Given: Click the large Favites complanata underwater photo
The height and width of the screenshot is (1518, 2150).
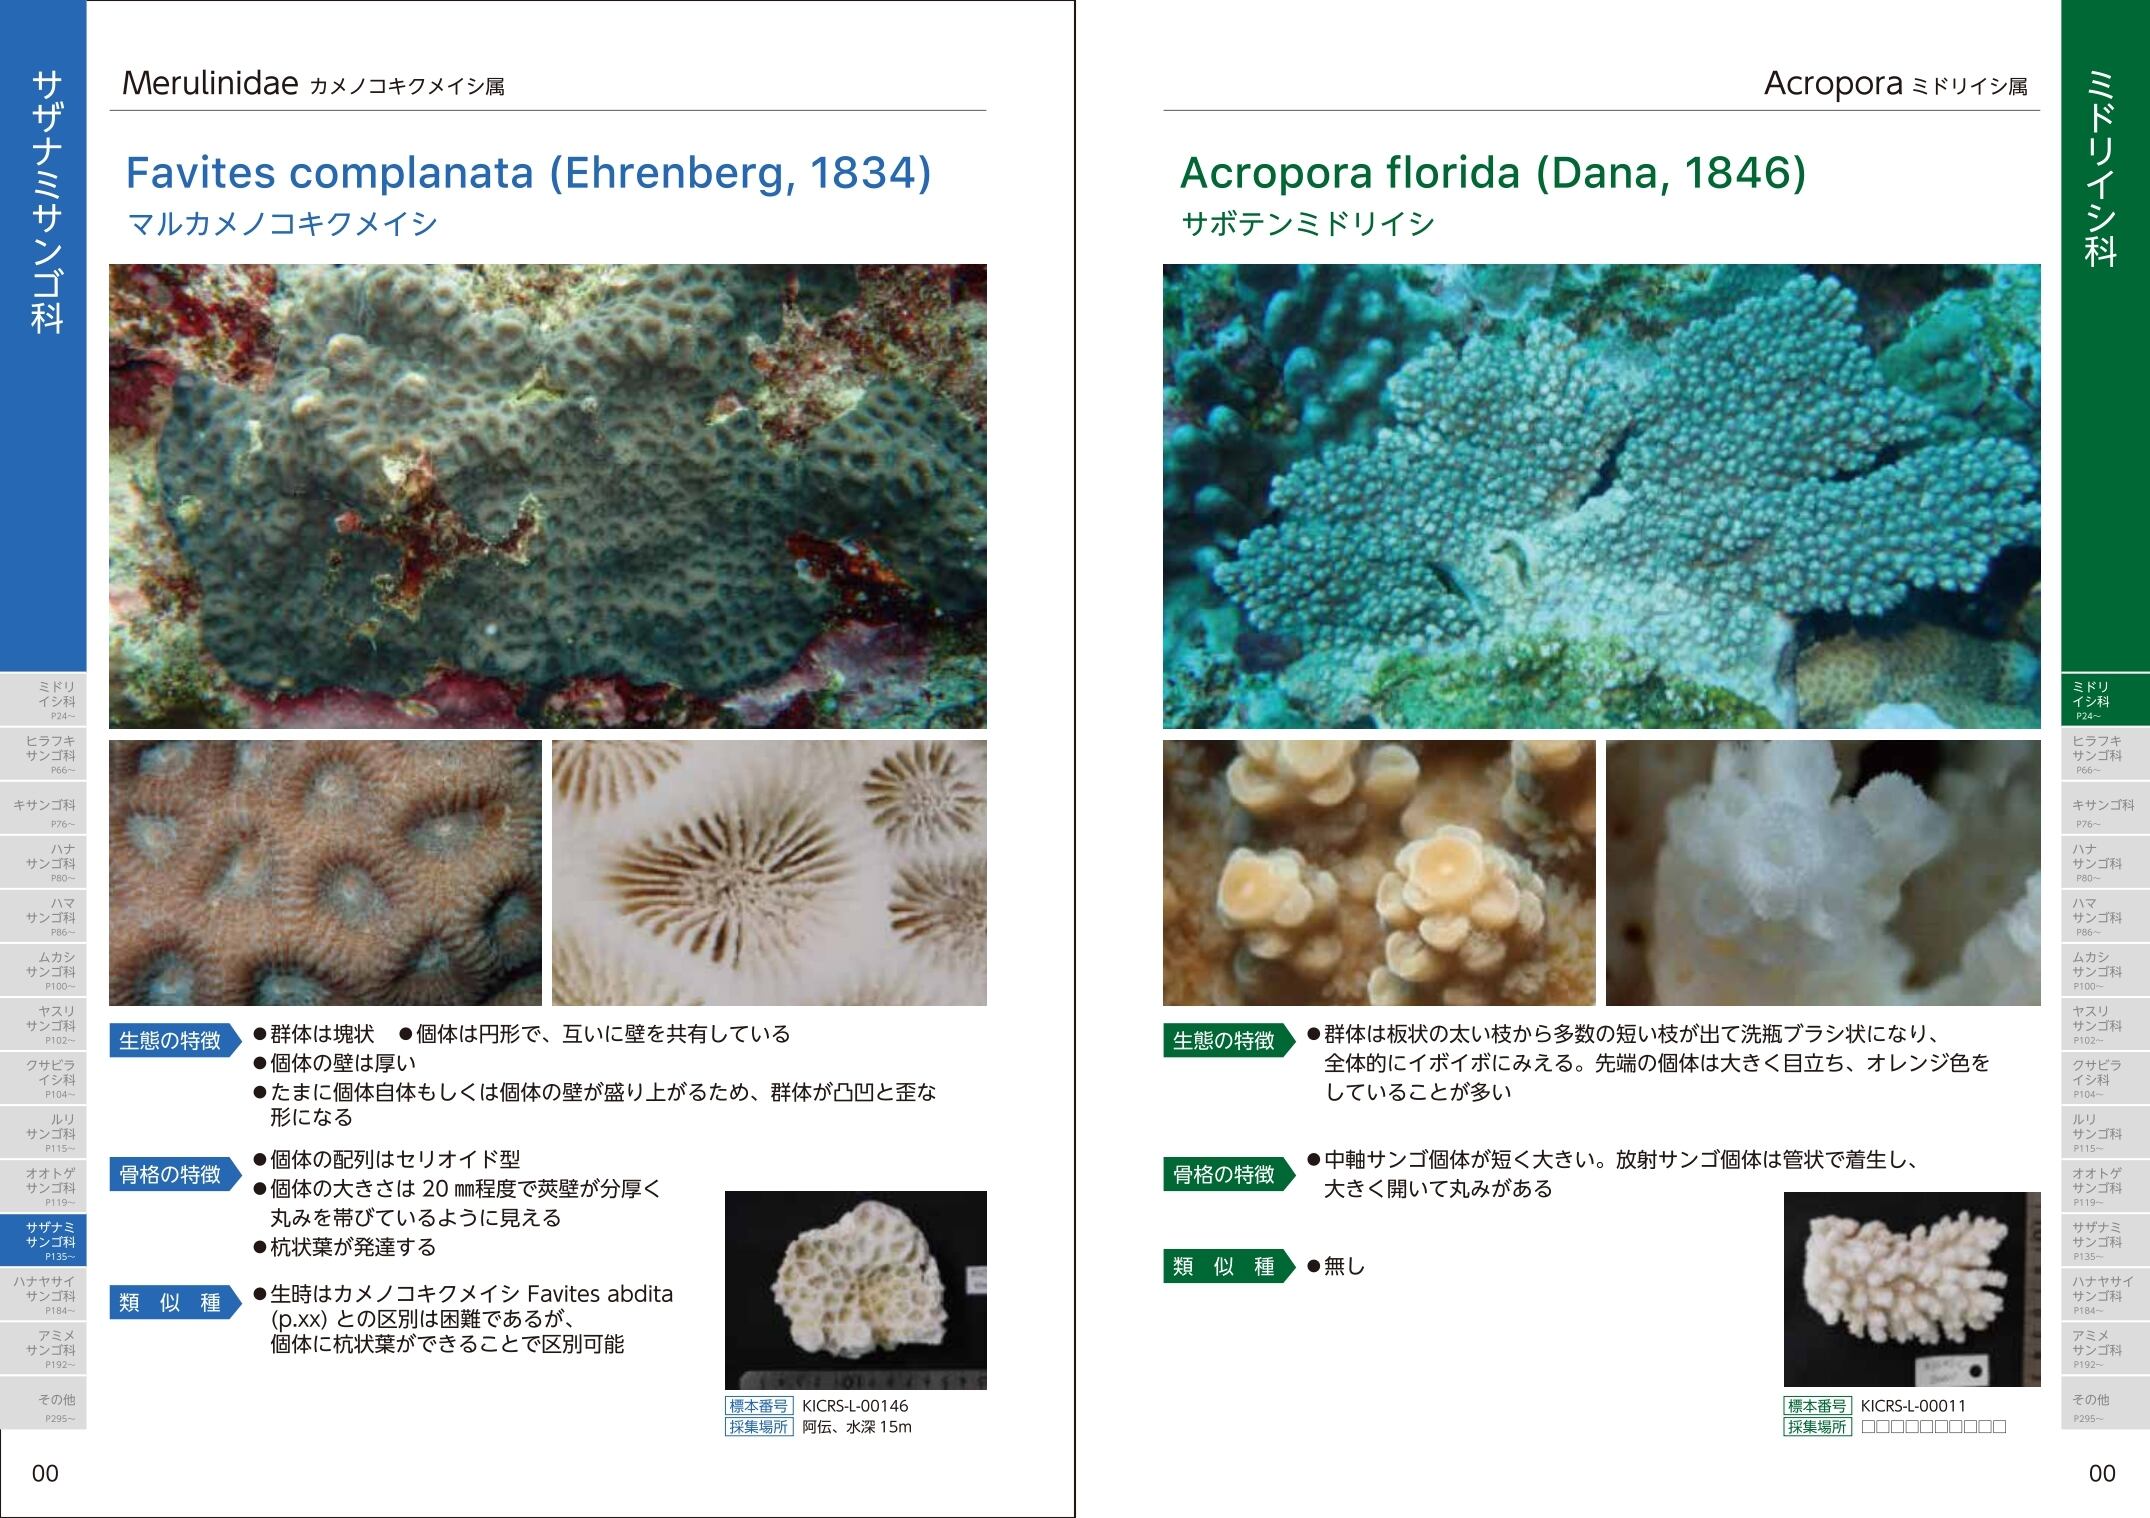Looking at the screenshot, I should tap(547, 495).
